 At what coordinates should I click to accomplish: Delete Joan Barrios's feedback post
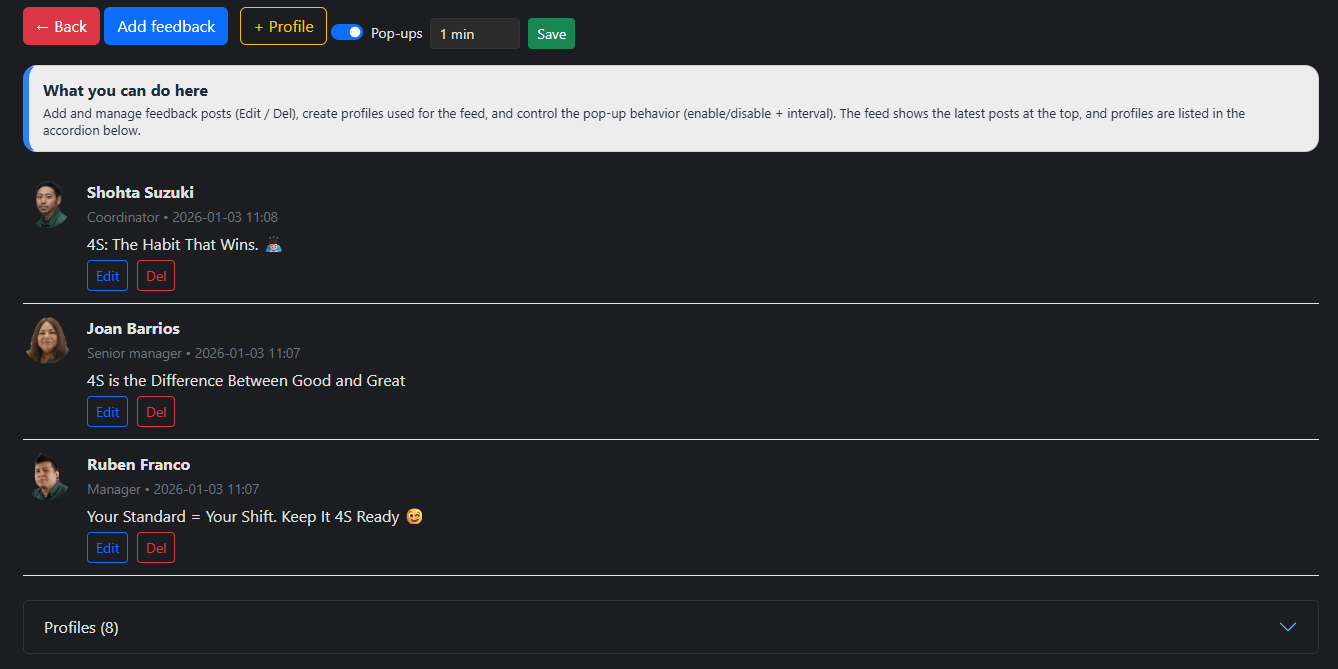(156, 412)
